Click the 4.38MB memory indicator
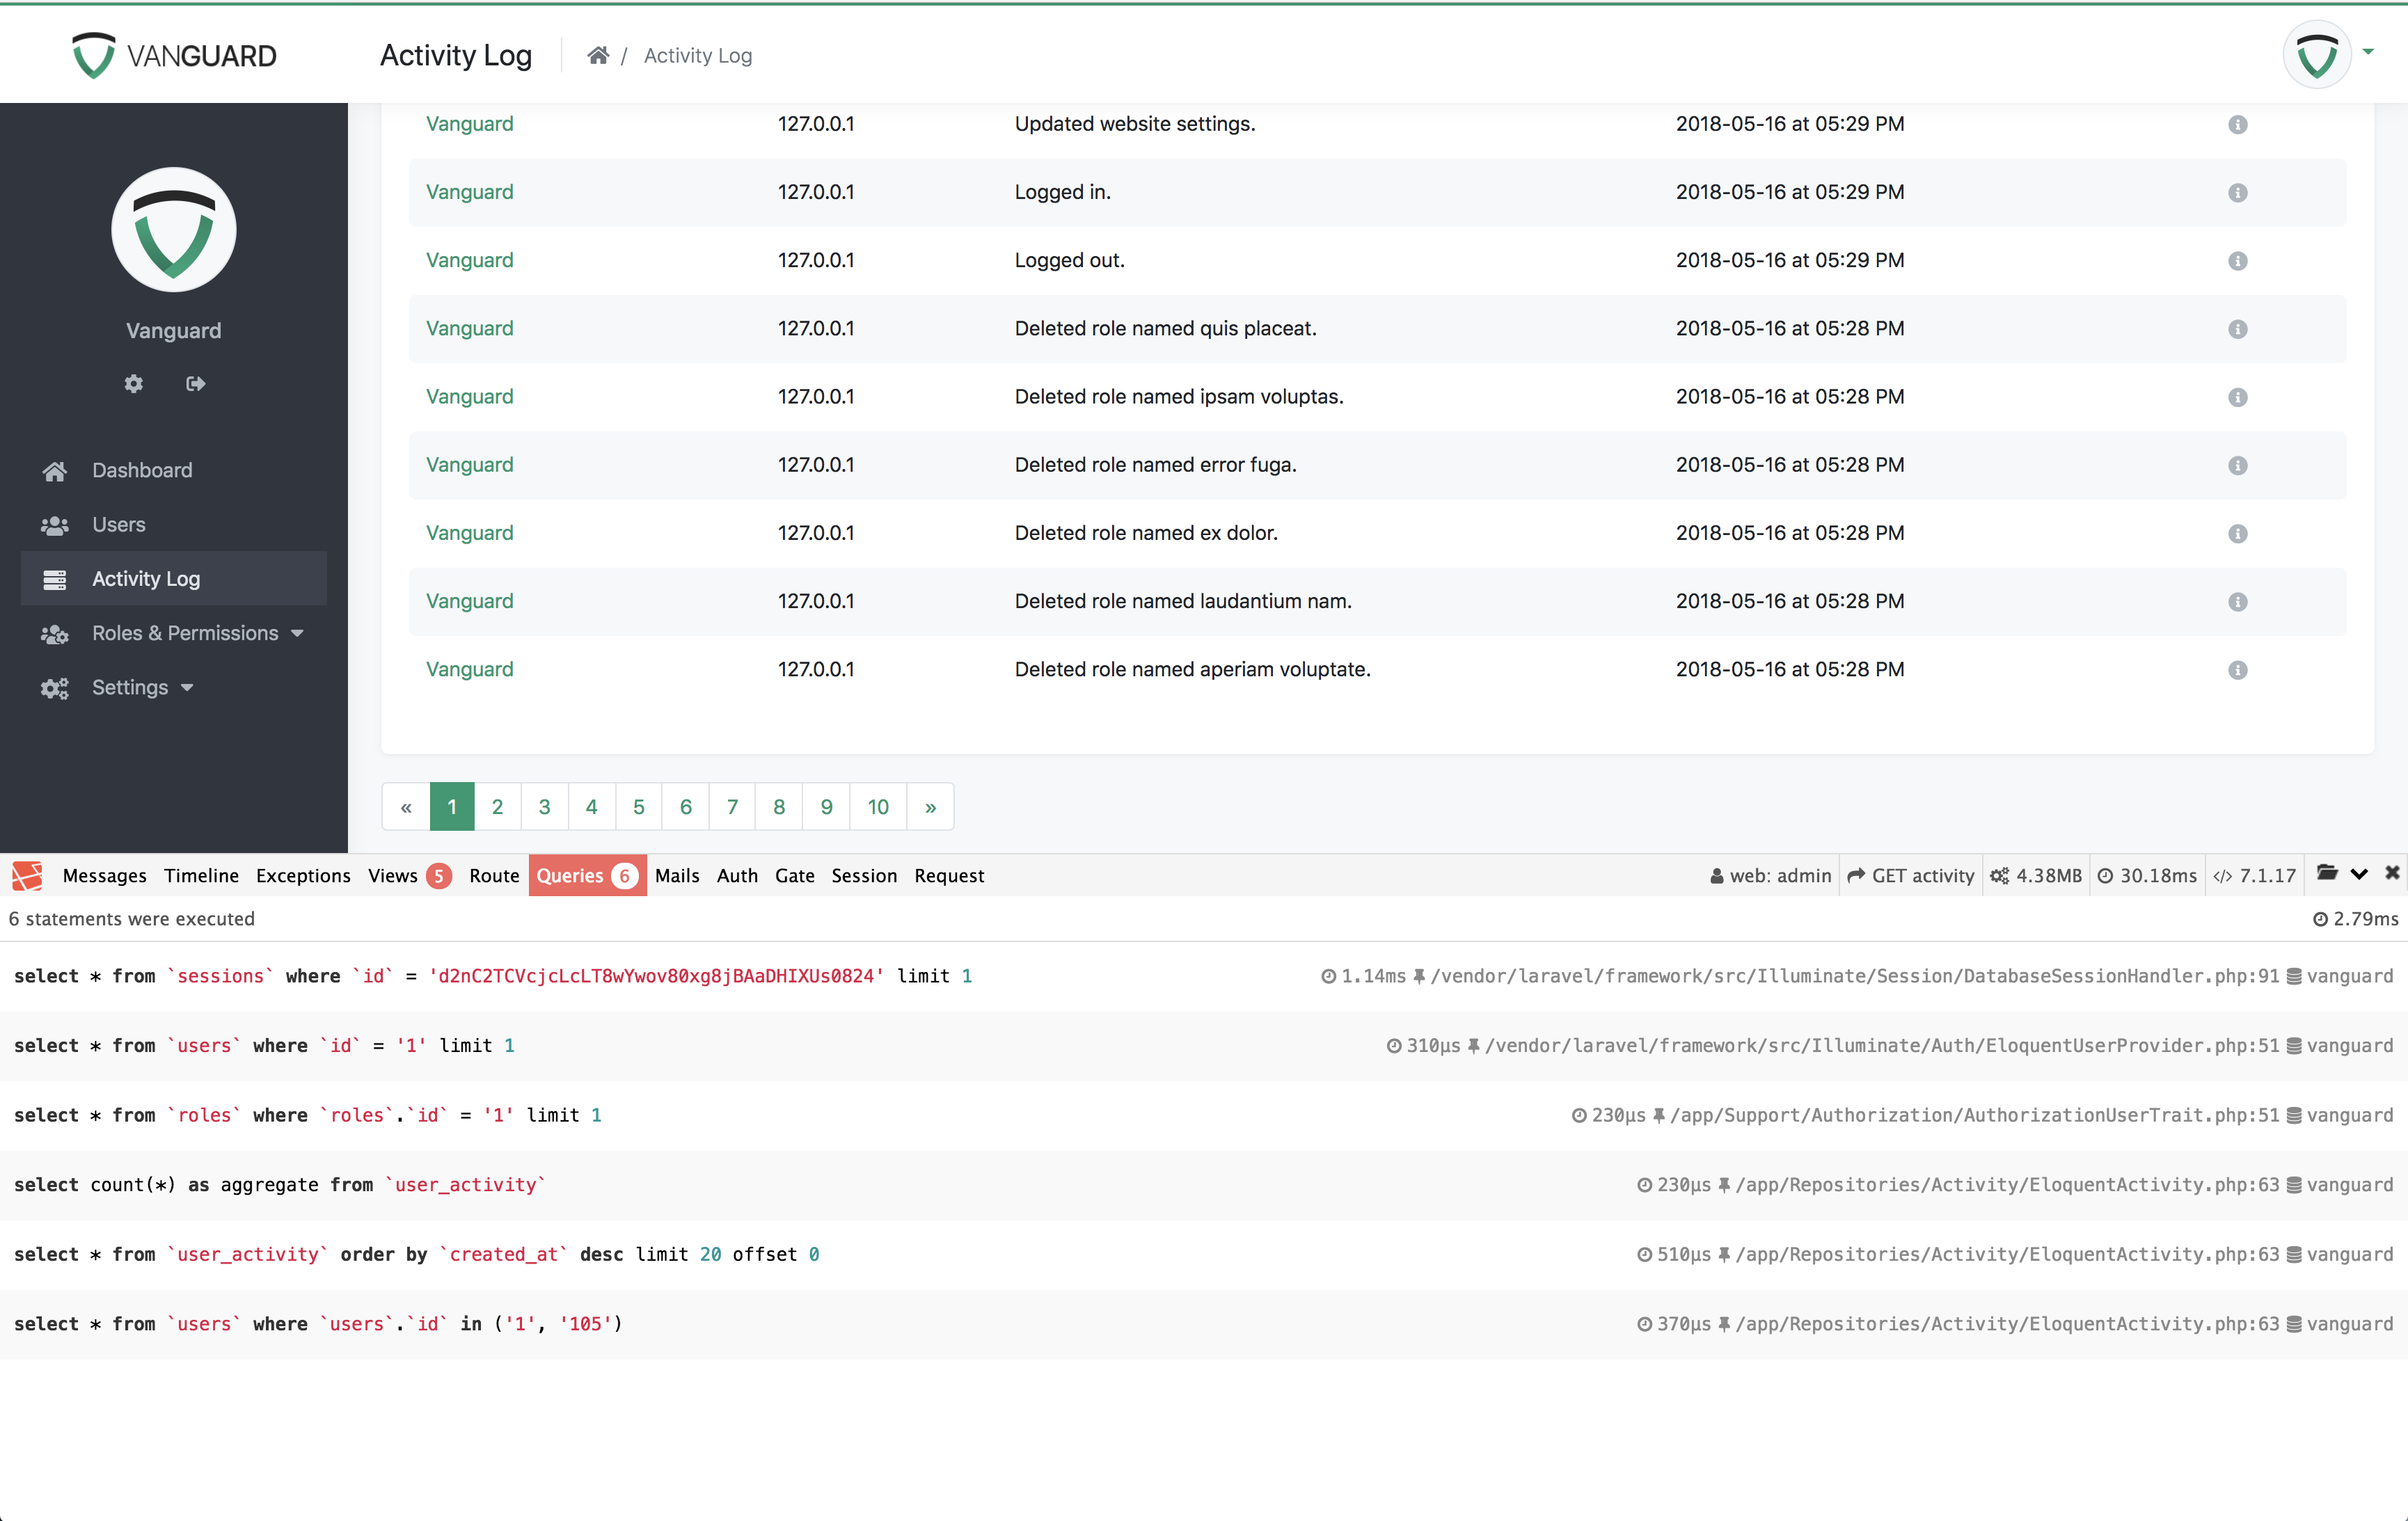The width and height of the screenshot is (2408, 1521). 2035,875
